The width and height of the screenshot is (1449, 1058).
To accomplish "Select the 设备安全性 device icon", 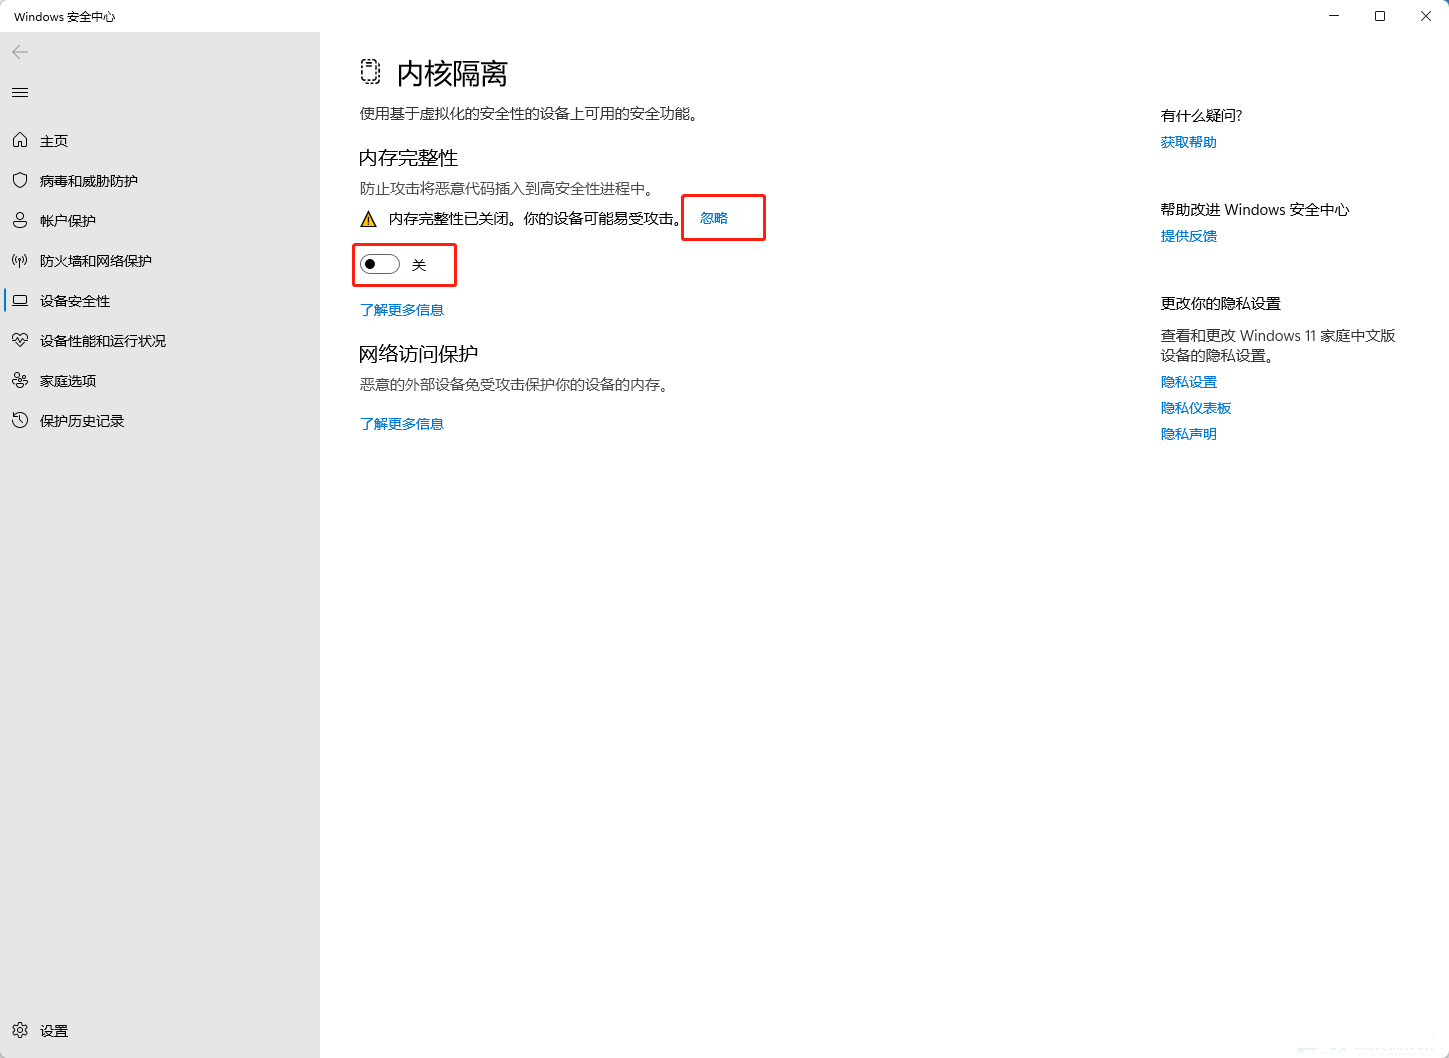I will (21, 300).
